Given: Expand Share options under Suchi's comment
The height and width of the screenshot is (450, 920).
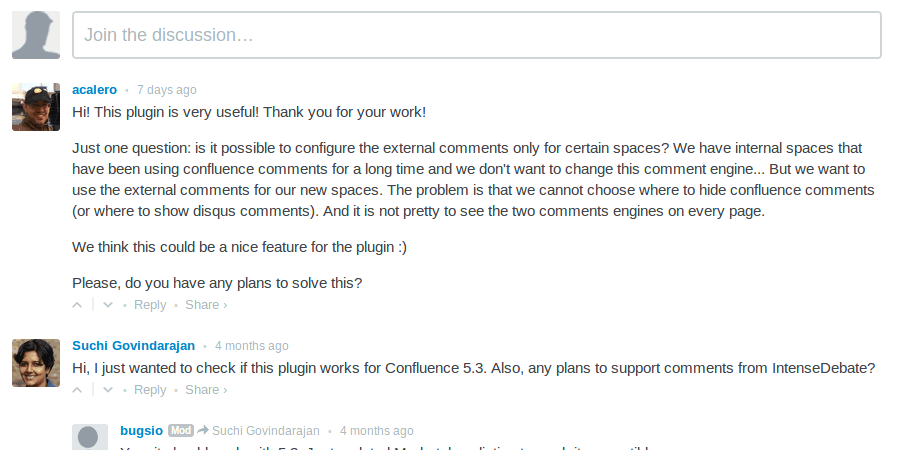Looking at the screenshot, I should tap(205, 390).
